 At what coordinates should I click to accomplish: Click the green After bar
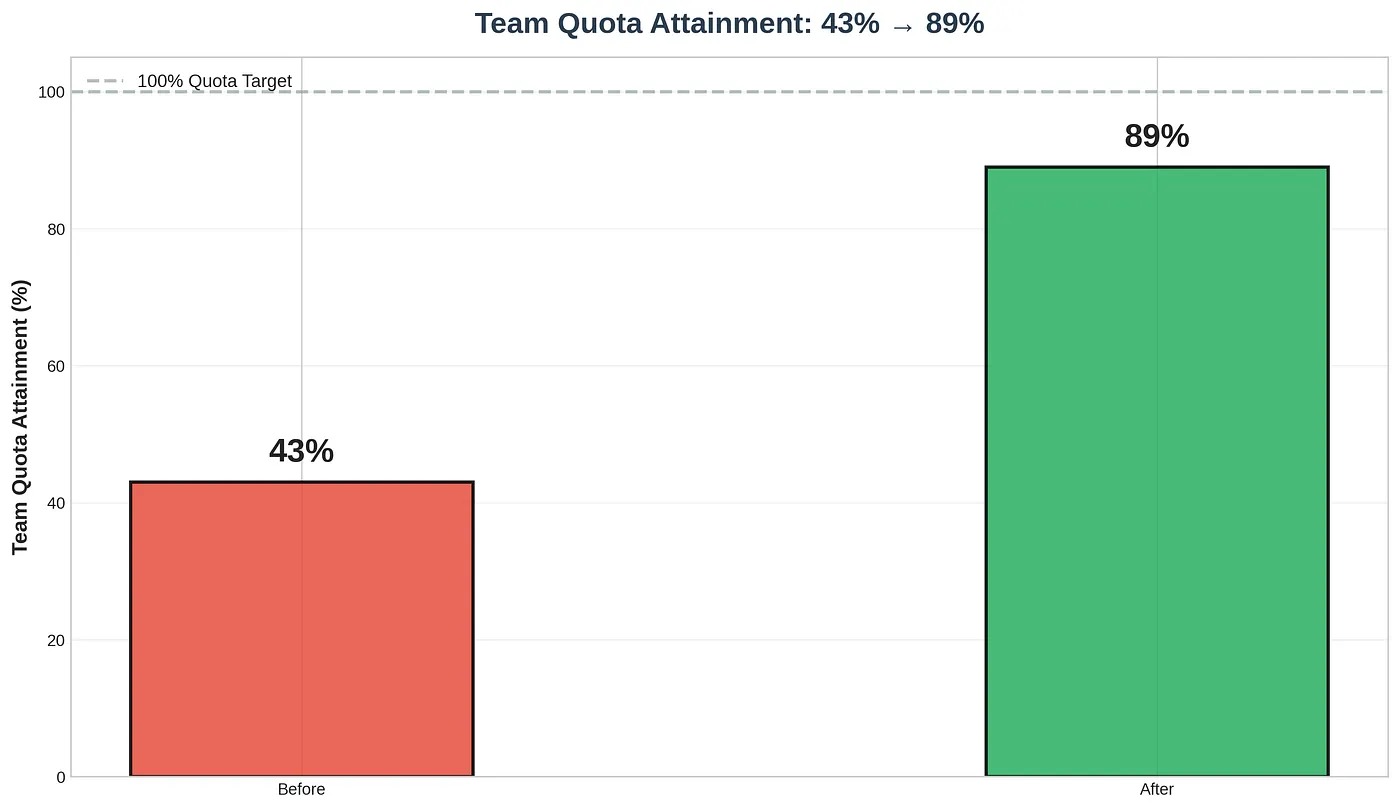tap(1157, 470)
